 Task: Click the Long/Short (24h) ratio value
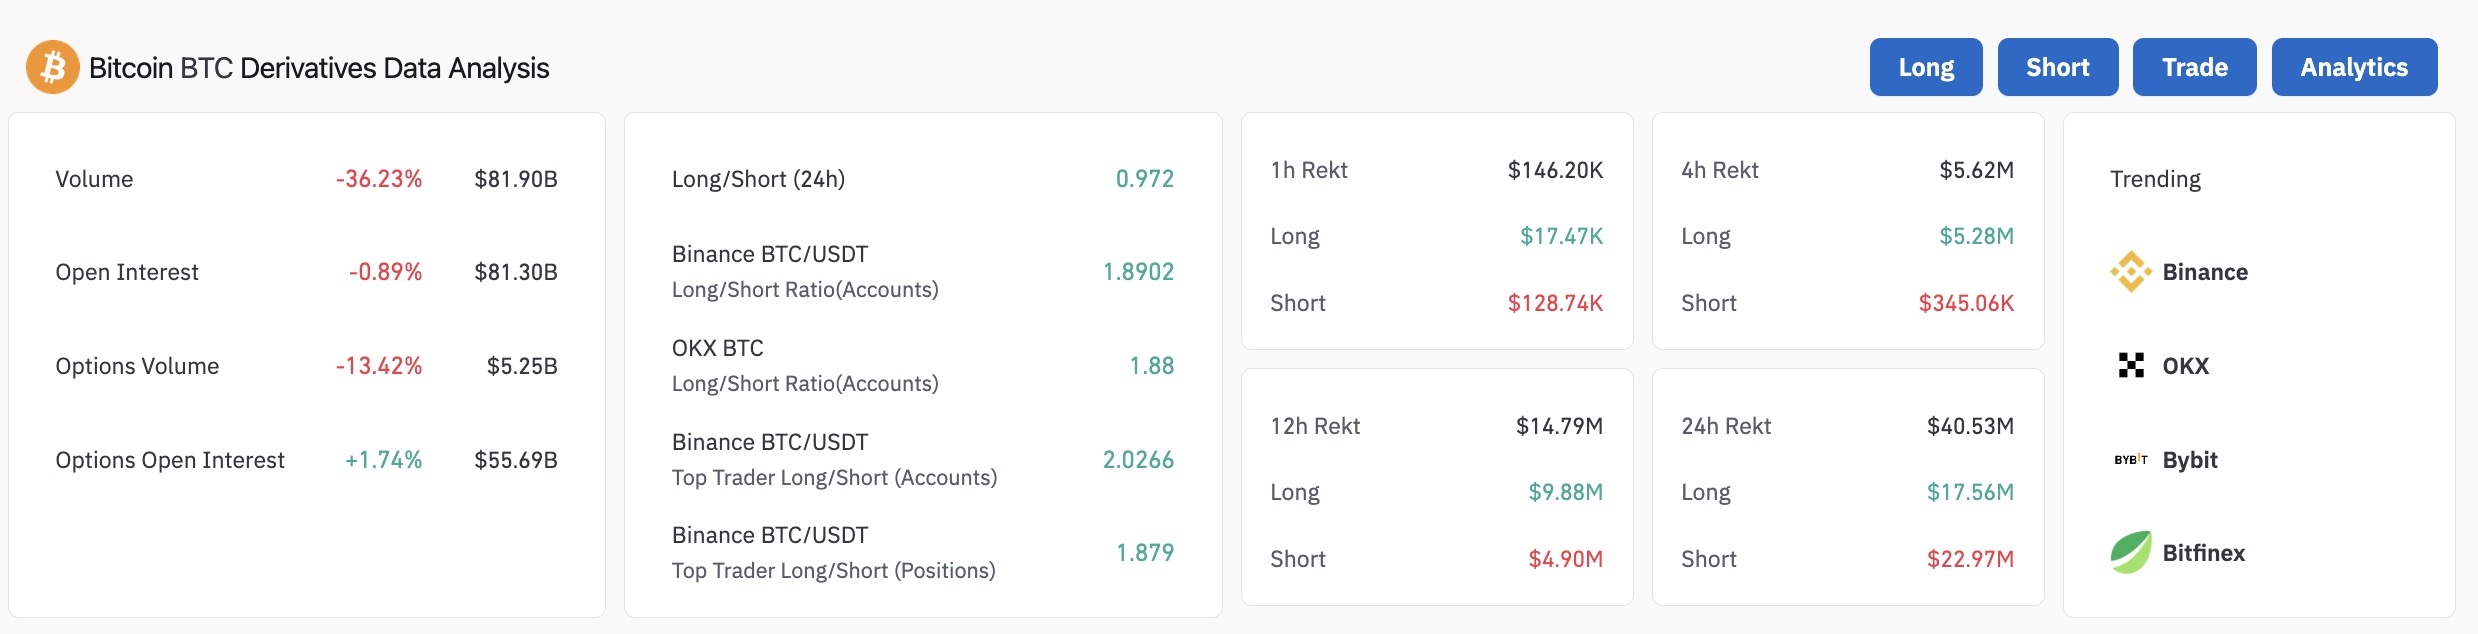point(1144,179)
